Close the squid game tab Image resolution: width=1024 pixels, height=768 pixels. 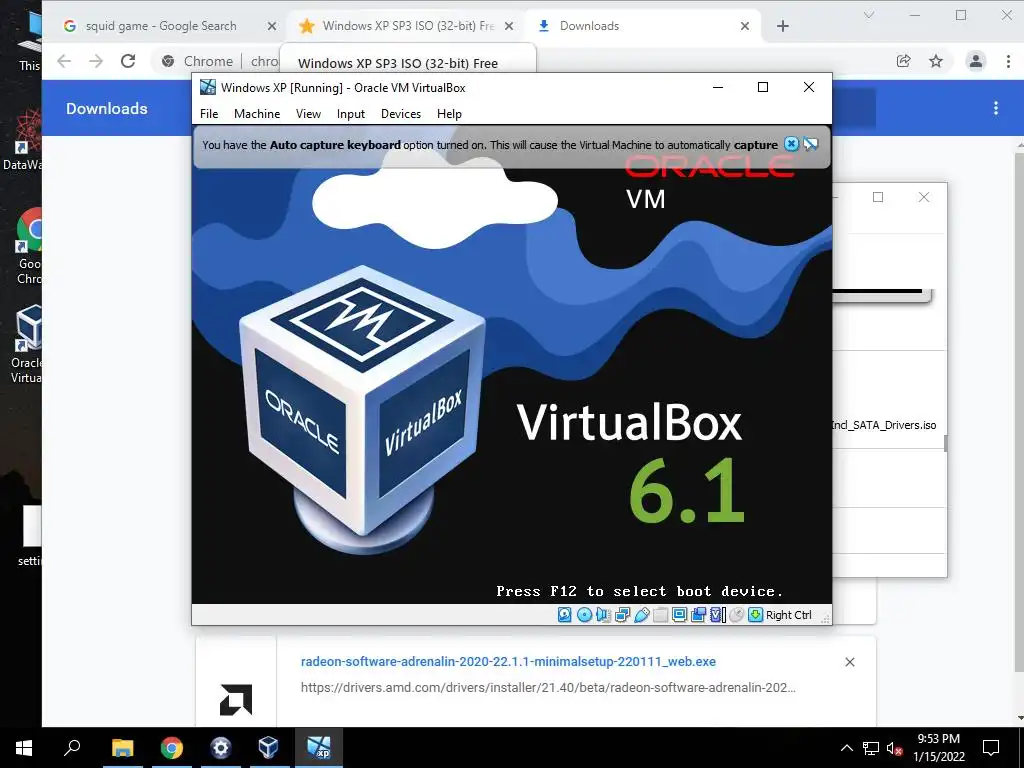click(x=272, y=26)
